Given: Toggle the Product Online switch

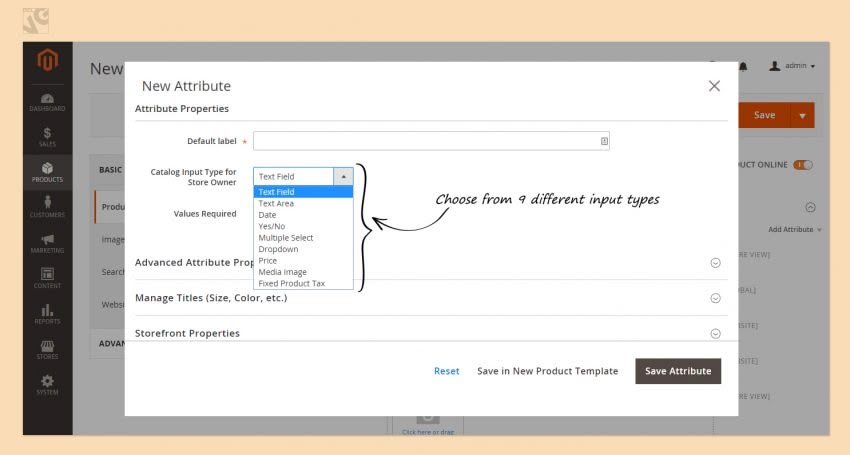Looking at the screenshot, I should [x=803, y=165].
